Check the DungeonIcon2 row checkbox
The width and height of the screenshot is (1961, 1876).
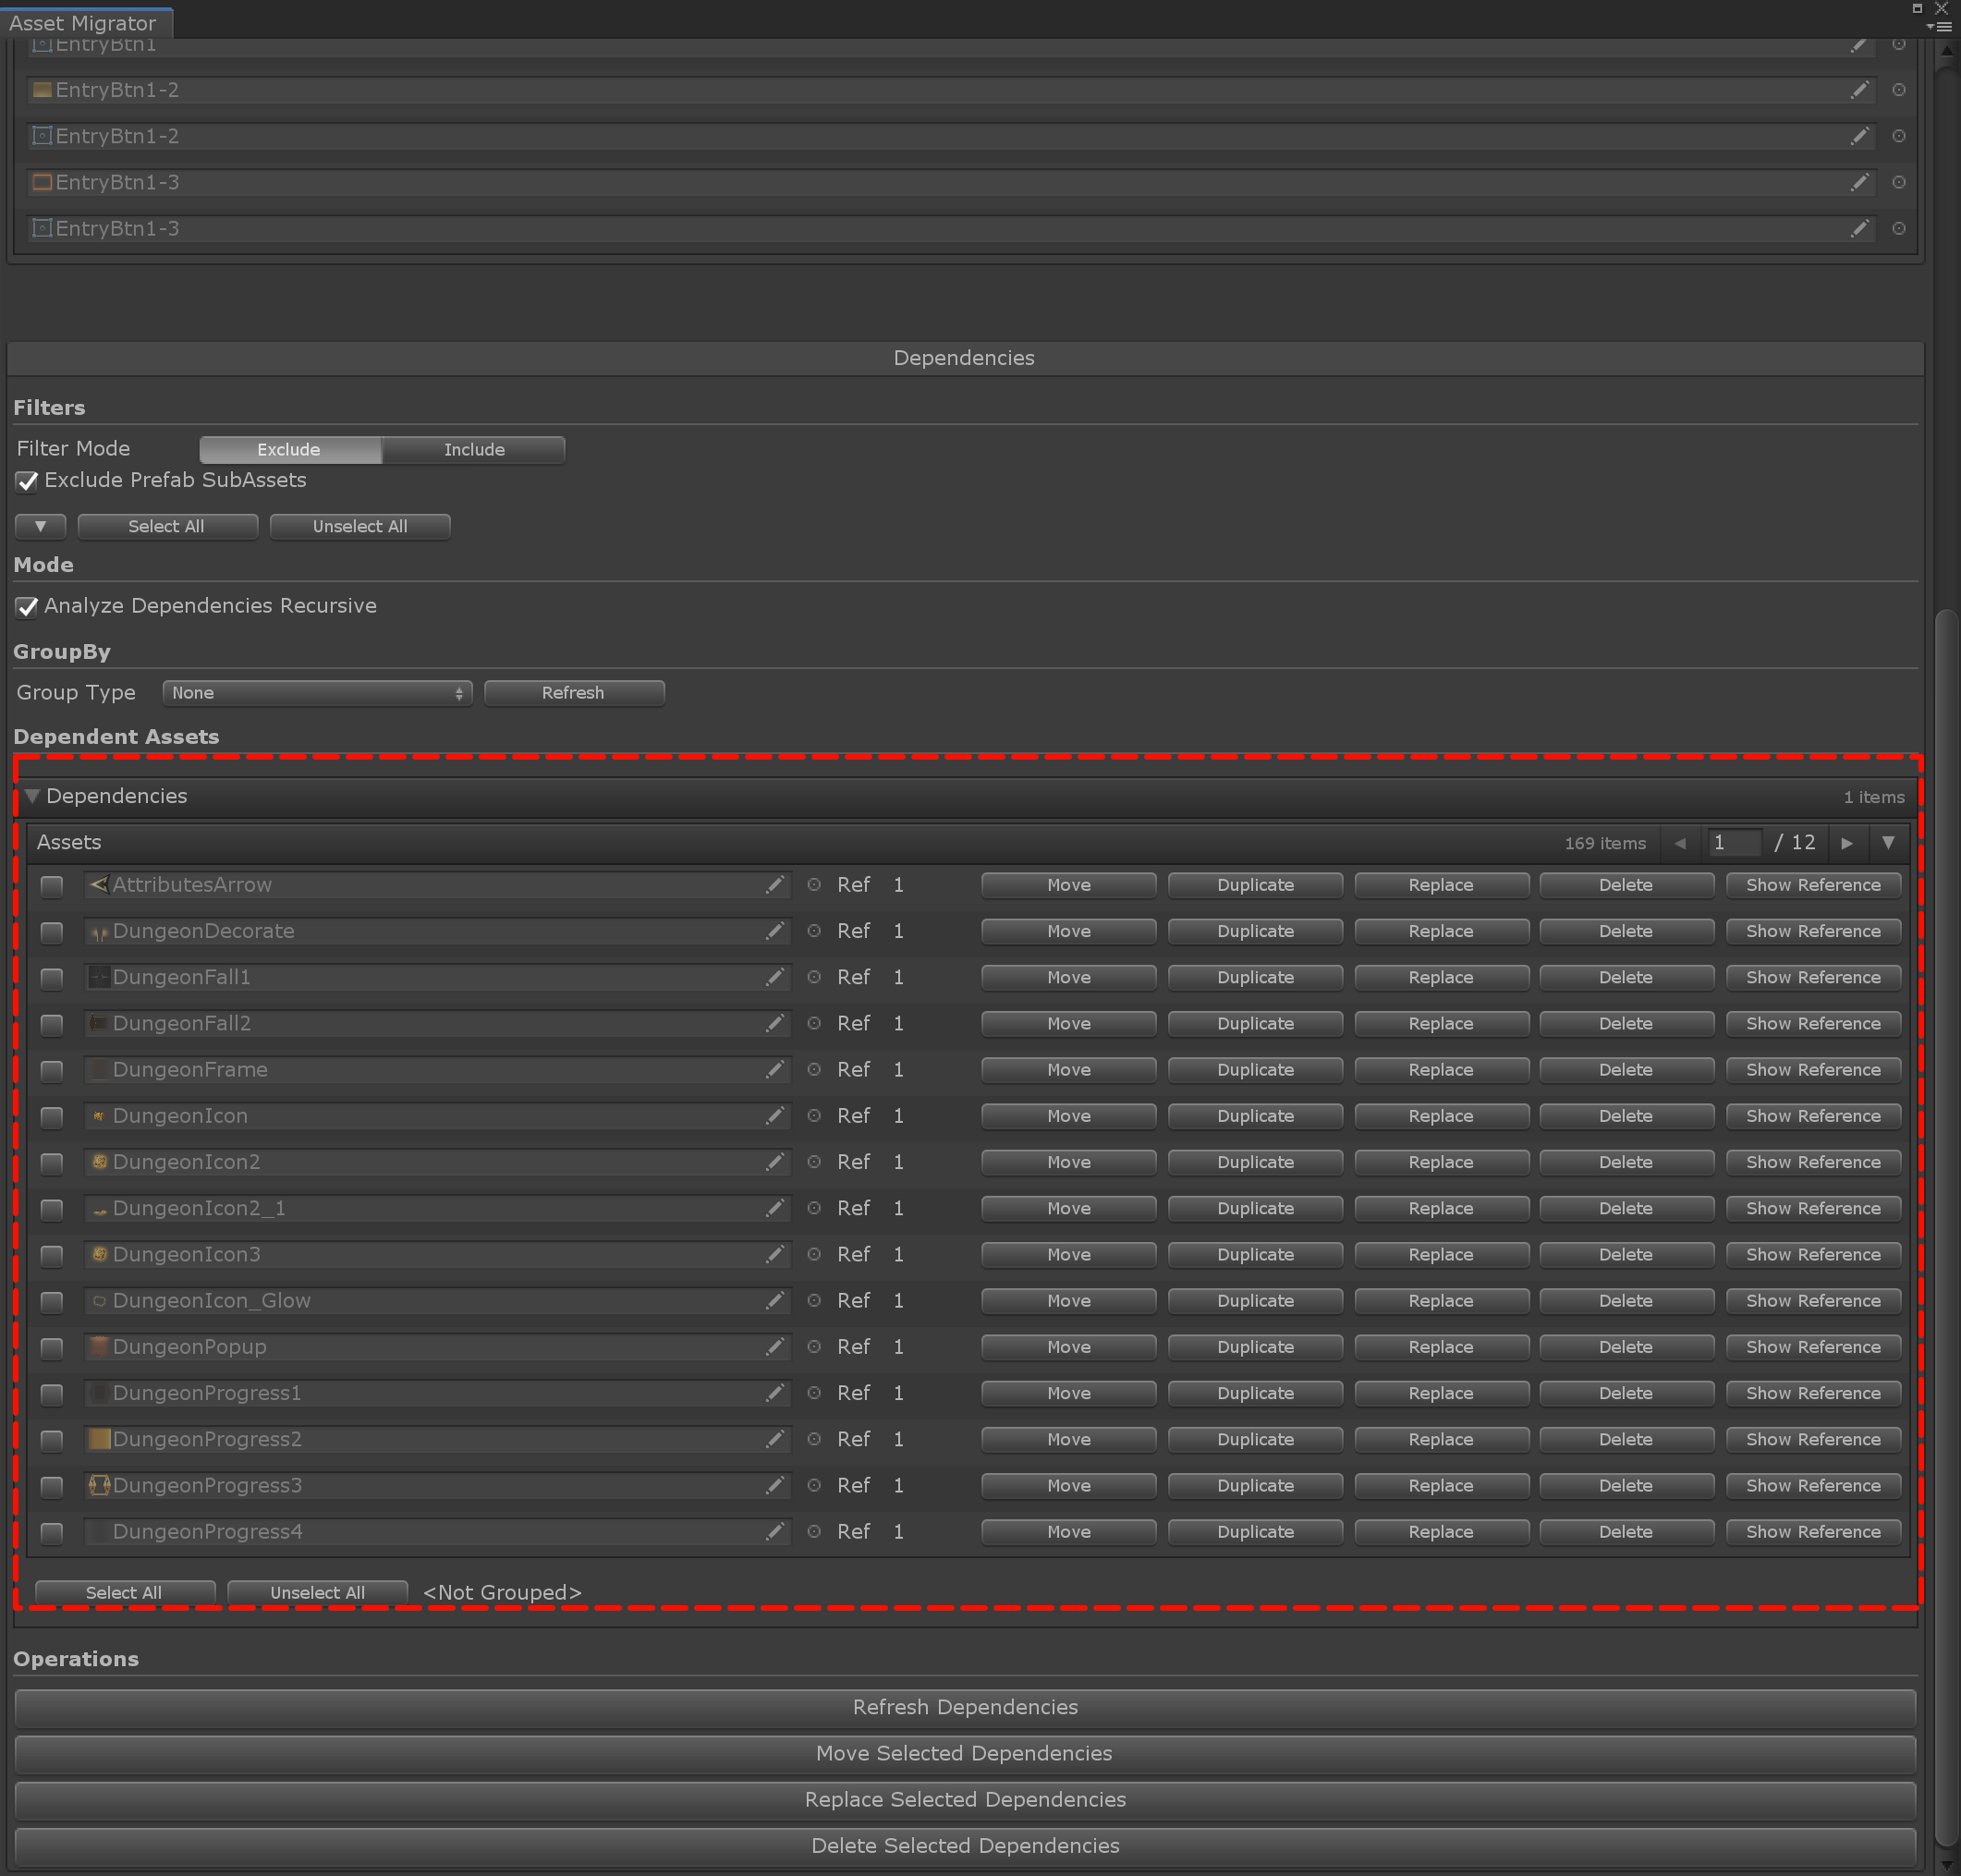(x=52, y=1163)
